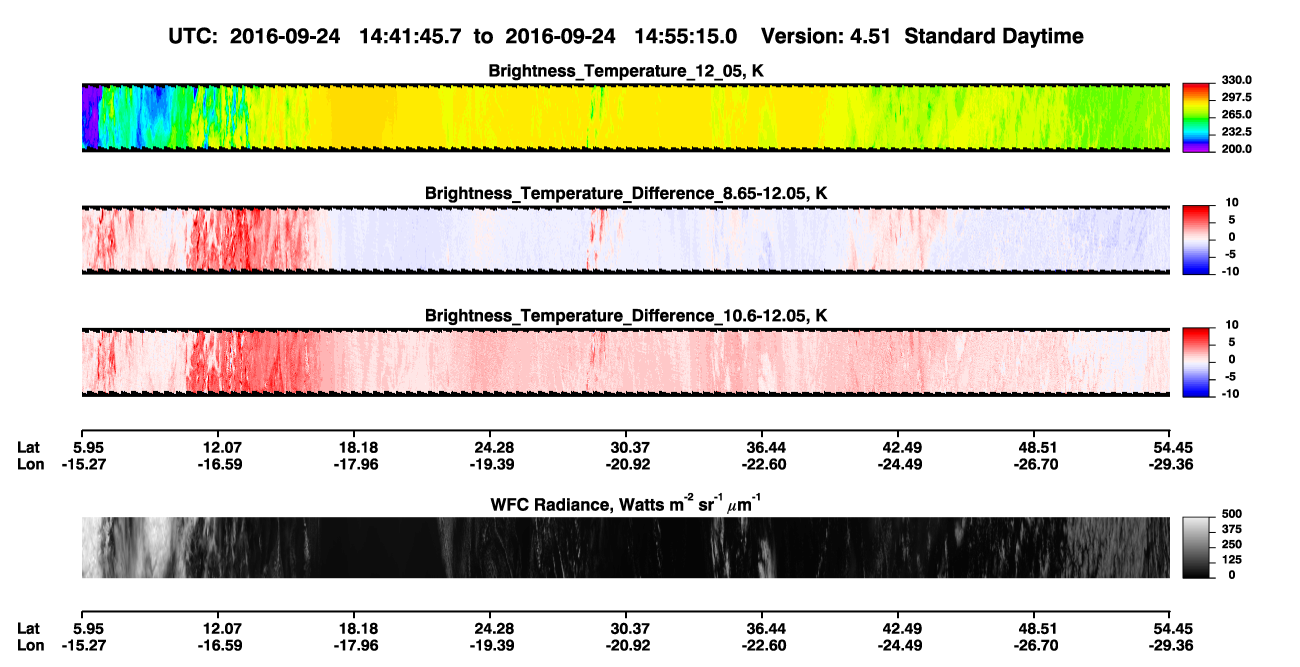Viewport: 1300px width, 667px height.
Task: Select the 'Brightness_Temperature_Difference_8.65-12.05, K' title
Action: coord(626,193)
